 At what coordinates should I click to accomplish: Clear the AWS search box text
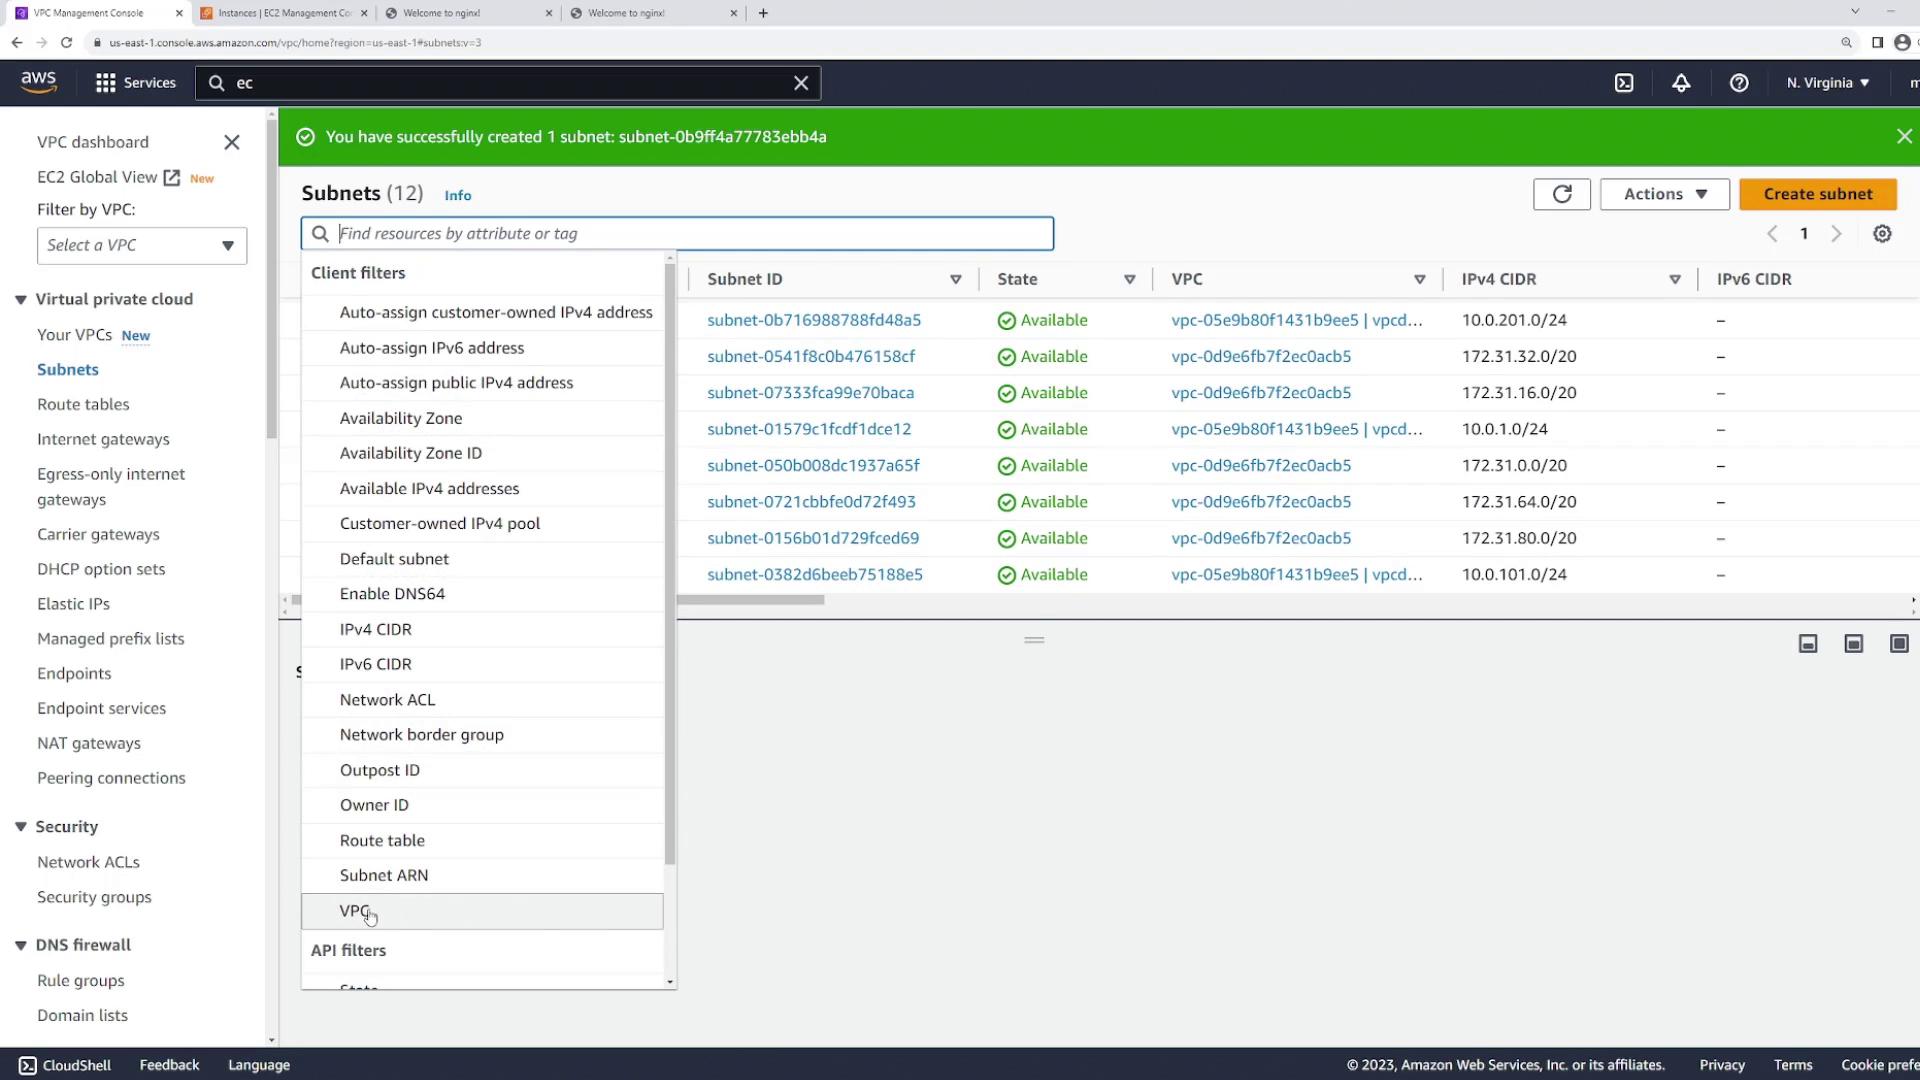click(x=801, y=83)
